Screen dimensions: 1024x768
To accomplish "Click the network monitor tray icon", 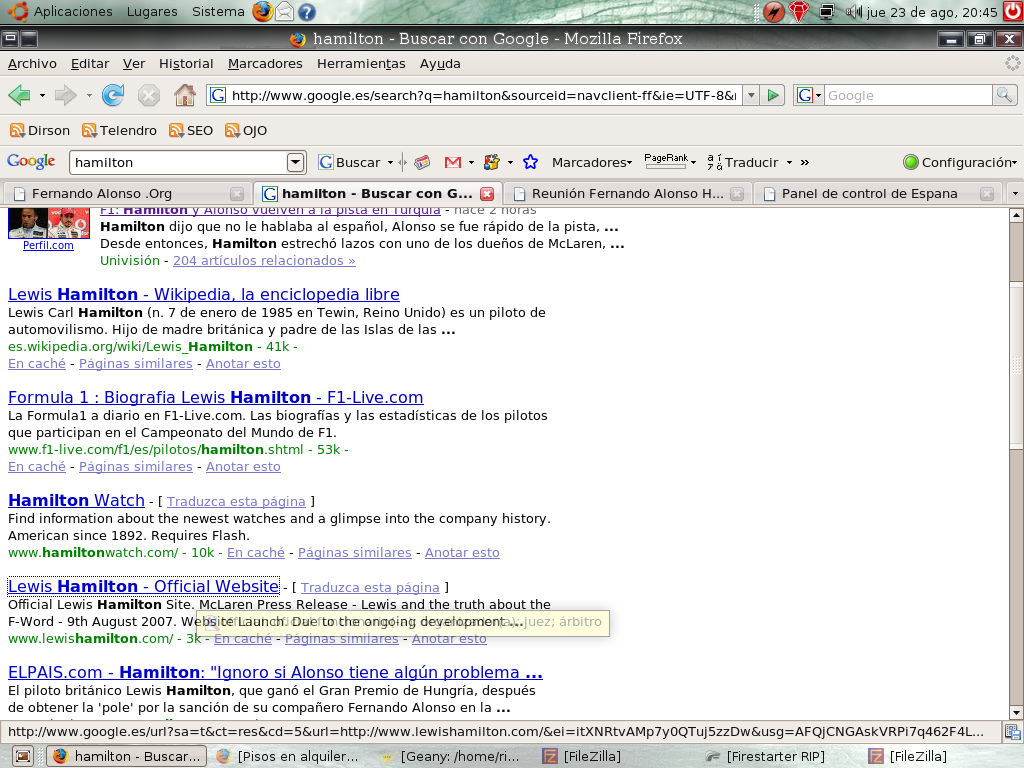I will point(827,12).
